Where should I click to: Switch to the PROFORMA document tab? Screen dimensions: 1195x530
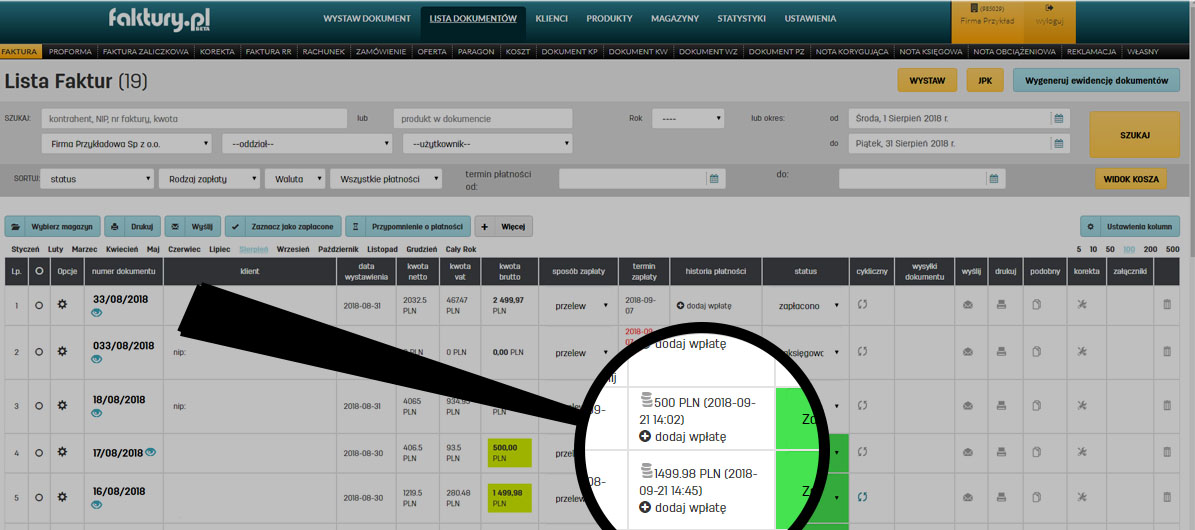pyautogui.click(x=71, y=51)
